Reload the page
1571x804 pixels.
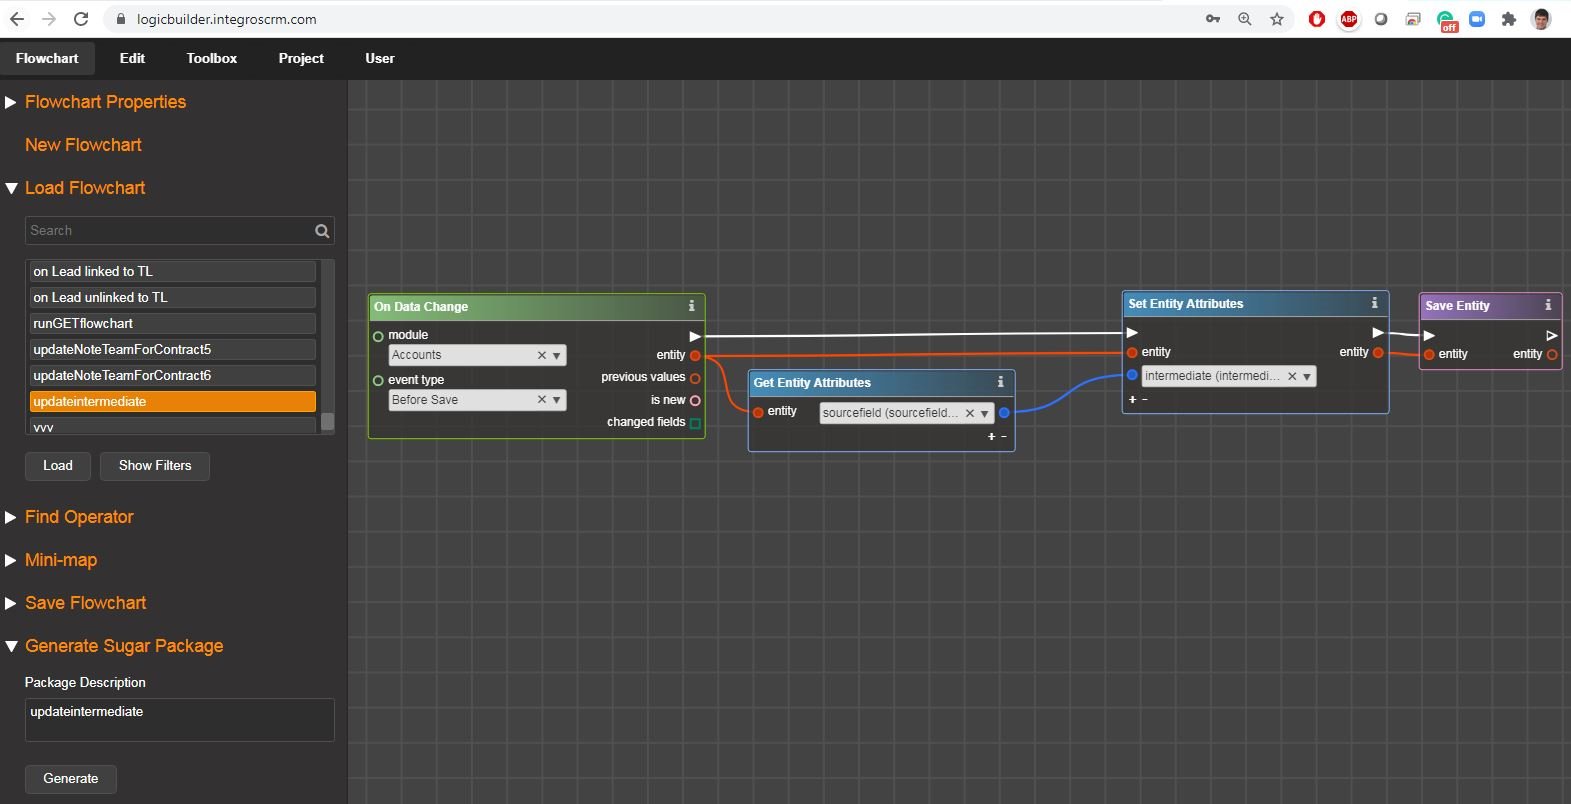point(81,19)
